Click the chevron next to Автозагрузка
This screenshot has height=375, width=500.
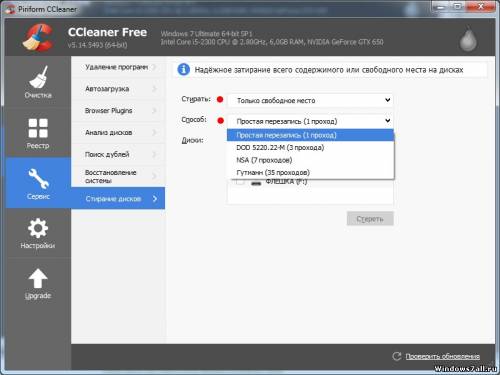(154, 89)
